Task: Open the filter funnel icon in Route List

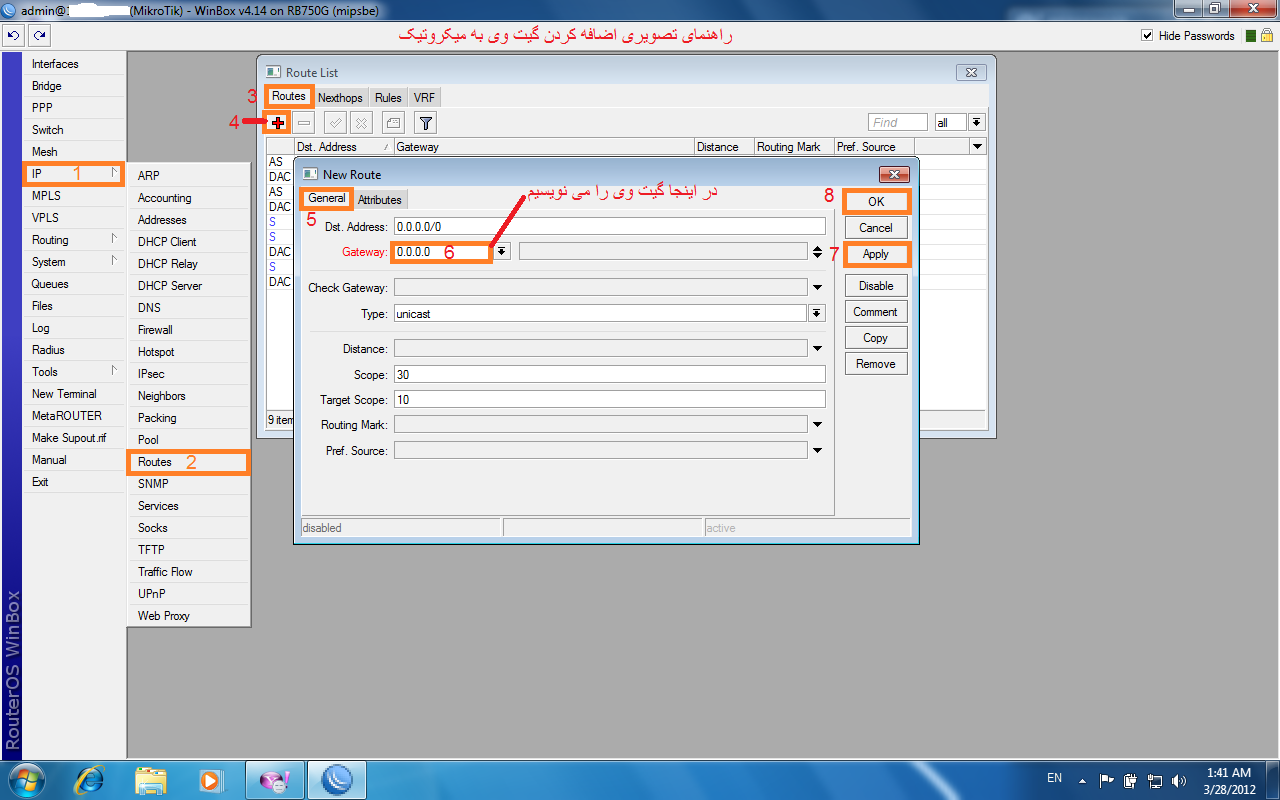Action: pyautogui.click(x=426, y=123)
